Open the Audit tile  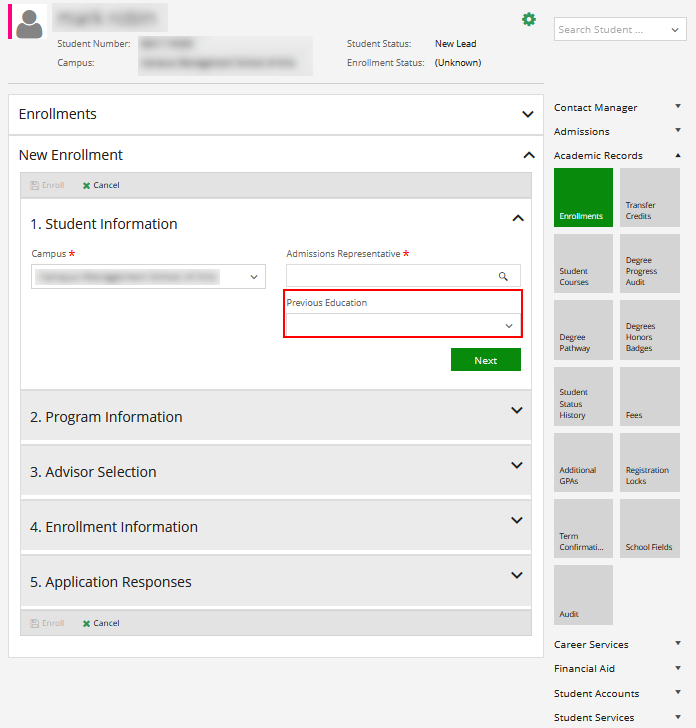pyautogui.click(x=583, y=595)
